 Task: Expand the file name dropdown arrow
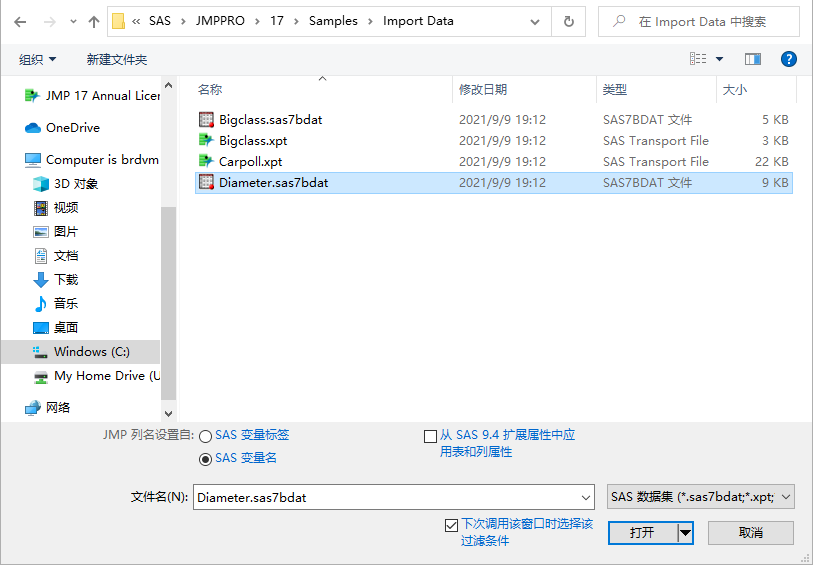pyautogui.click(x=586, y=498)
